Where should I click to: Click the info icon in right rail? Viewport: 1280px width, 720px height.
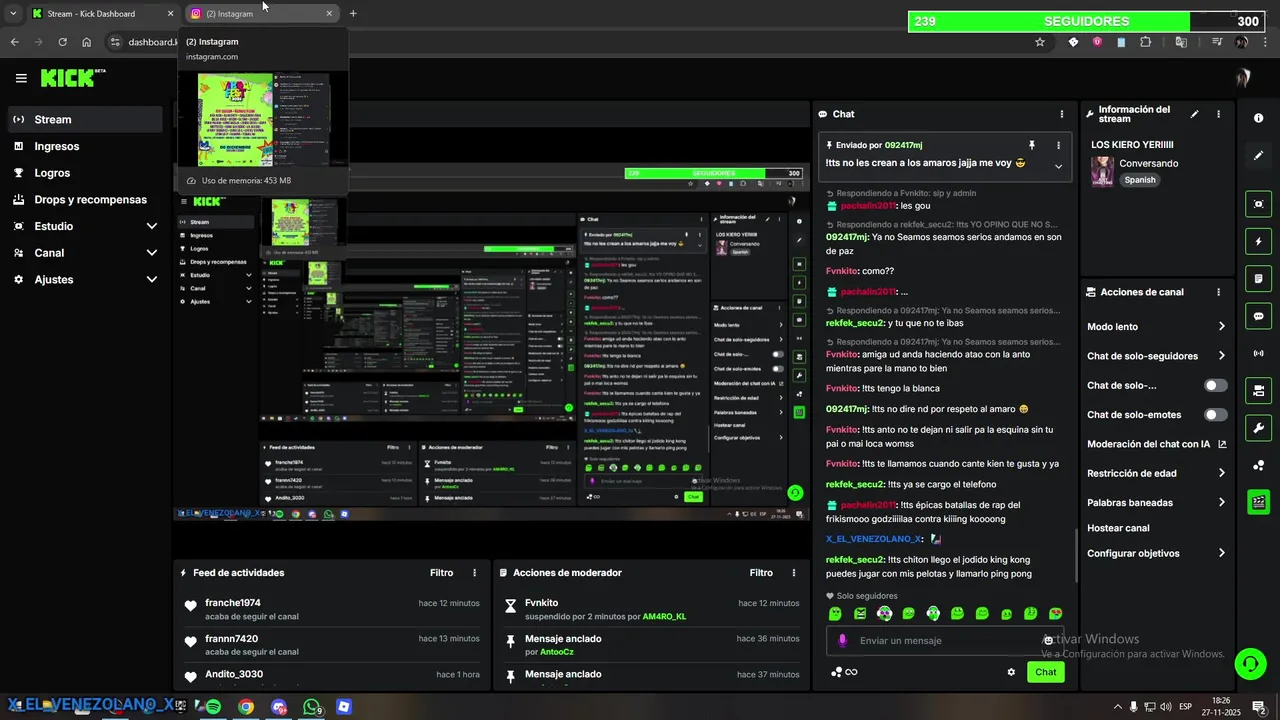click(x=1258, y=118)
